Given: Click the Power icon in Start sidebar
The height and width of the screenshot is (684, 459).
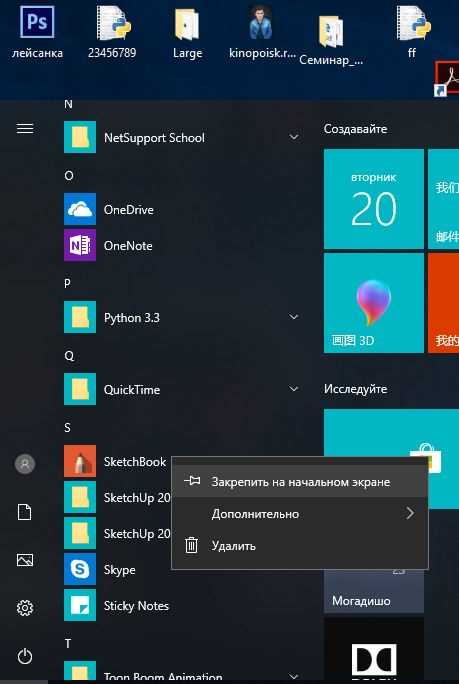Looking at the screenshot, I should click(25, 656).
